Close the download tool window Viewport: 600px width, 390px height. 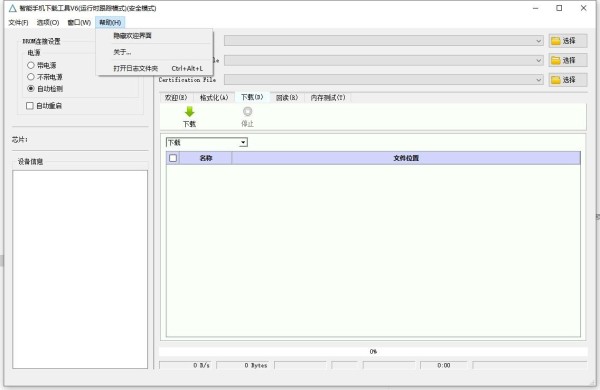coord(583,8)
